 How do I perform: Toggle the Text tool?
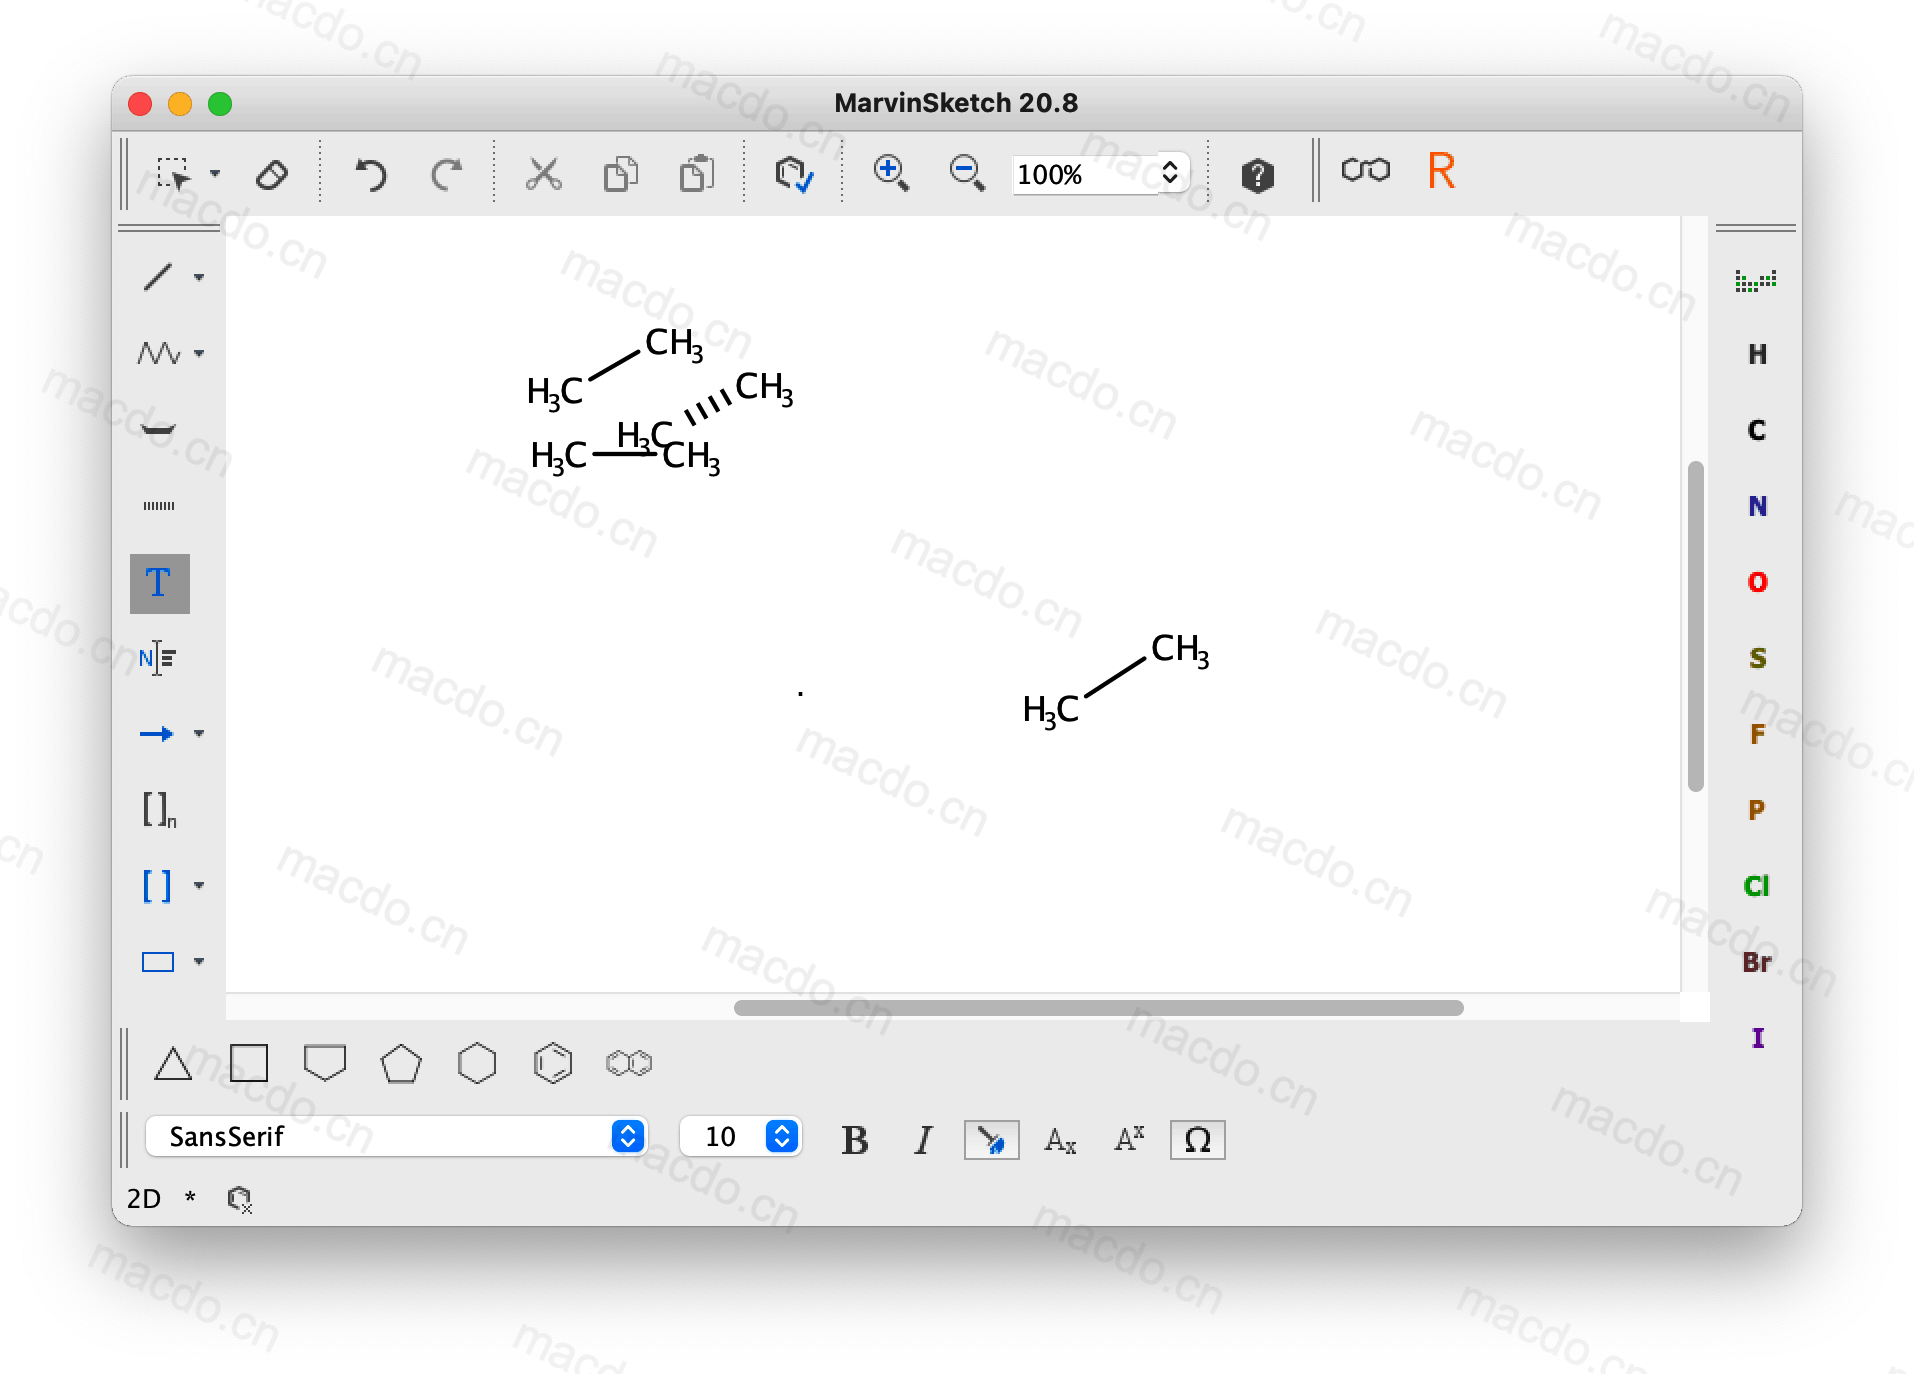pos(160,584)
